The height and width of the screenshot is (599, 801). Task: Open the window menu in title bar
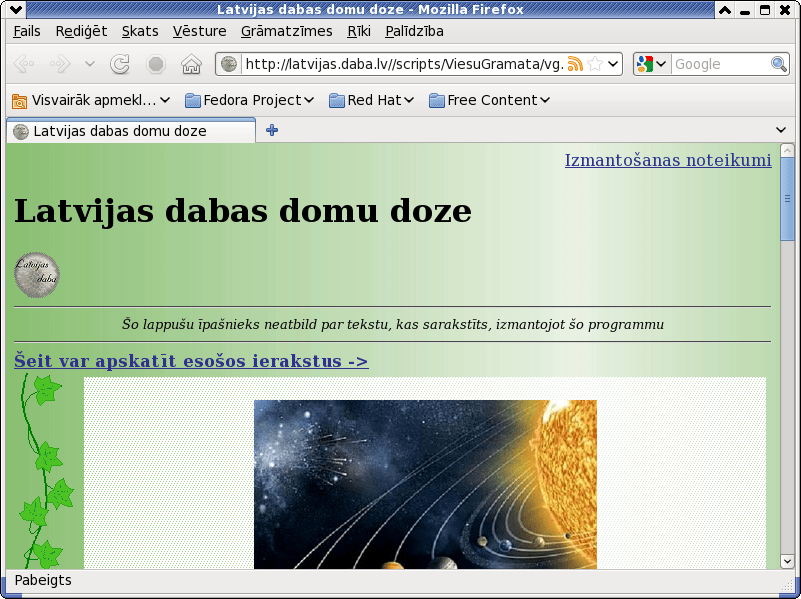pyautogui.click(x=15, y=9)
